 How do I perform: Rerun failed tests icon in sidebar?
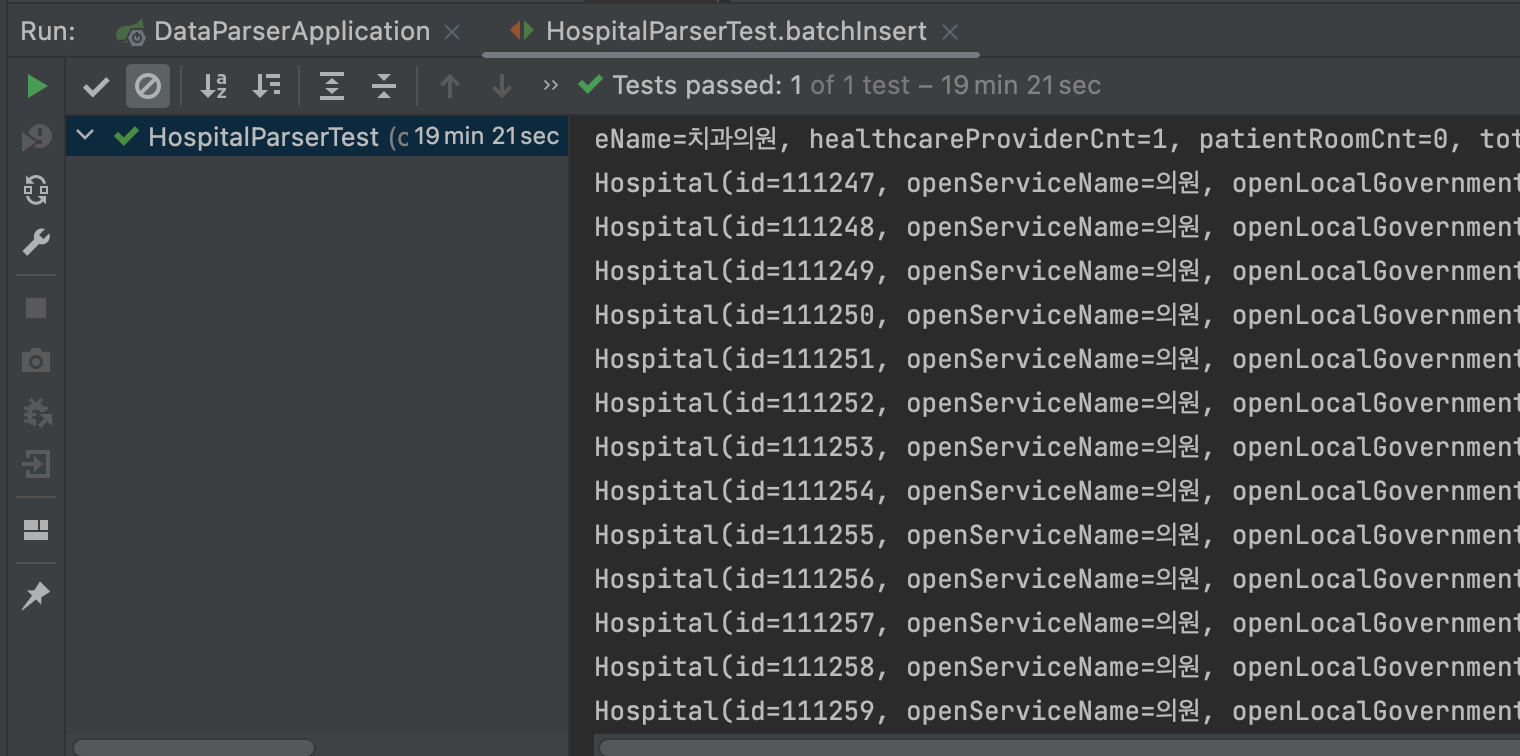tap(36, 138)
